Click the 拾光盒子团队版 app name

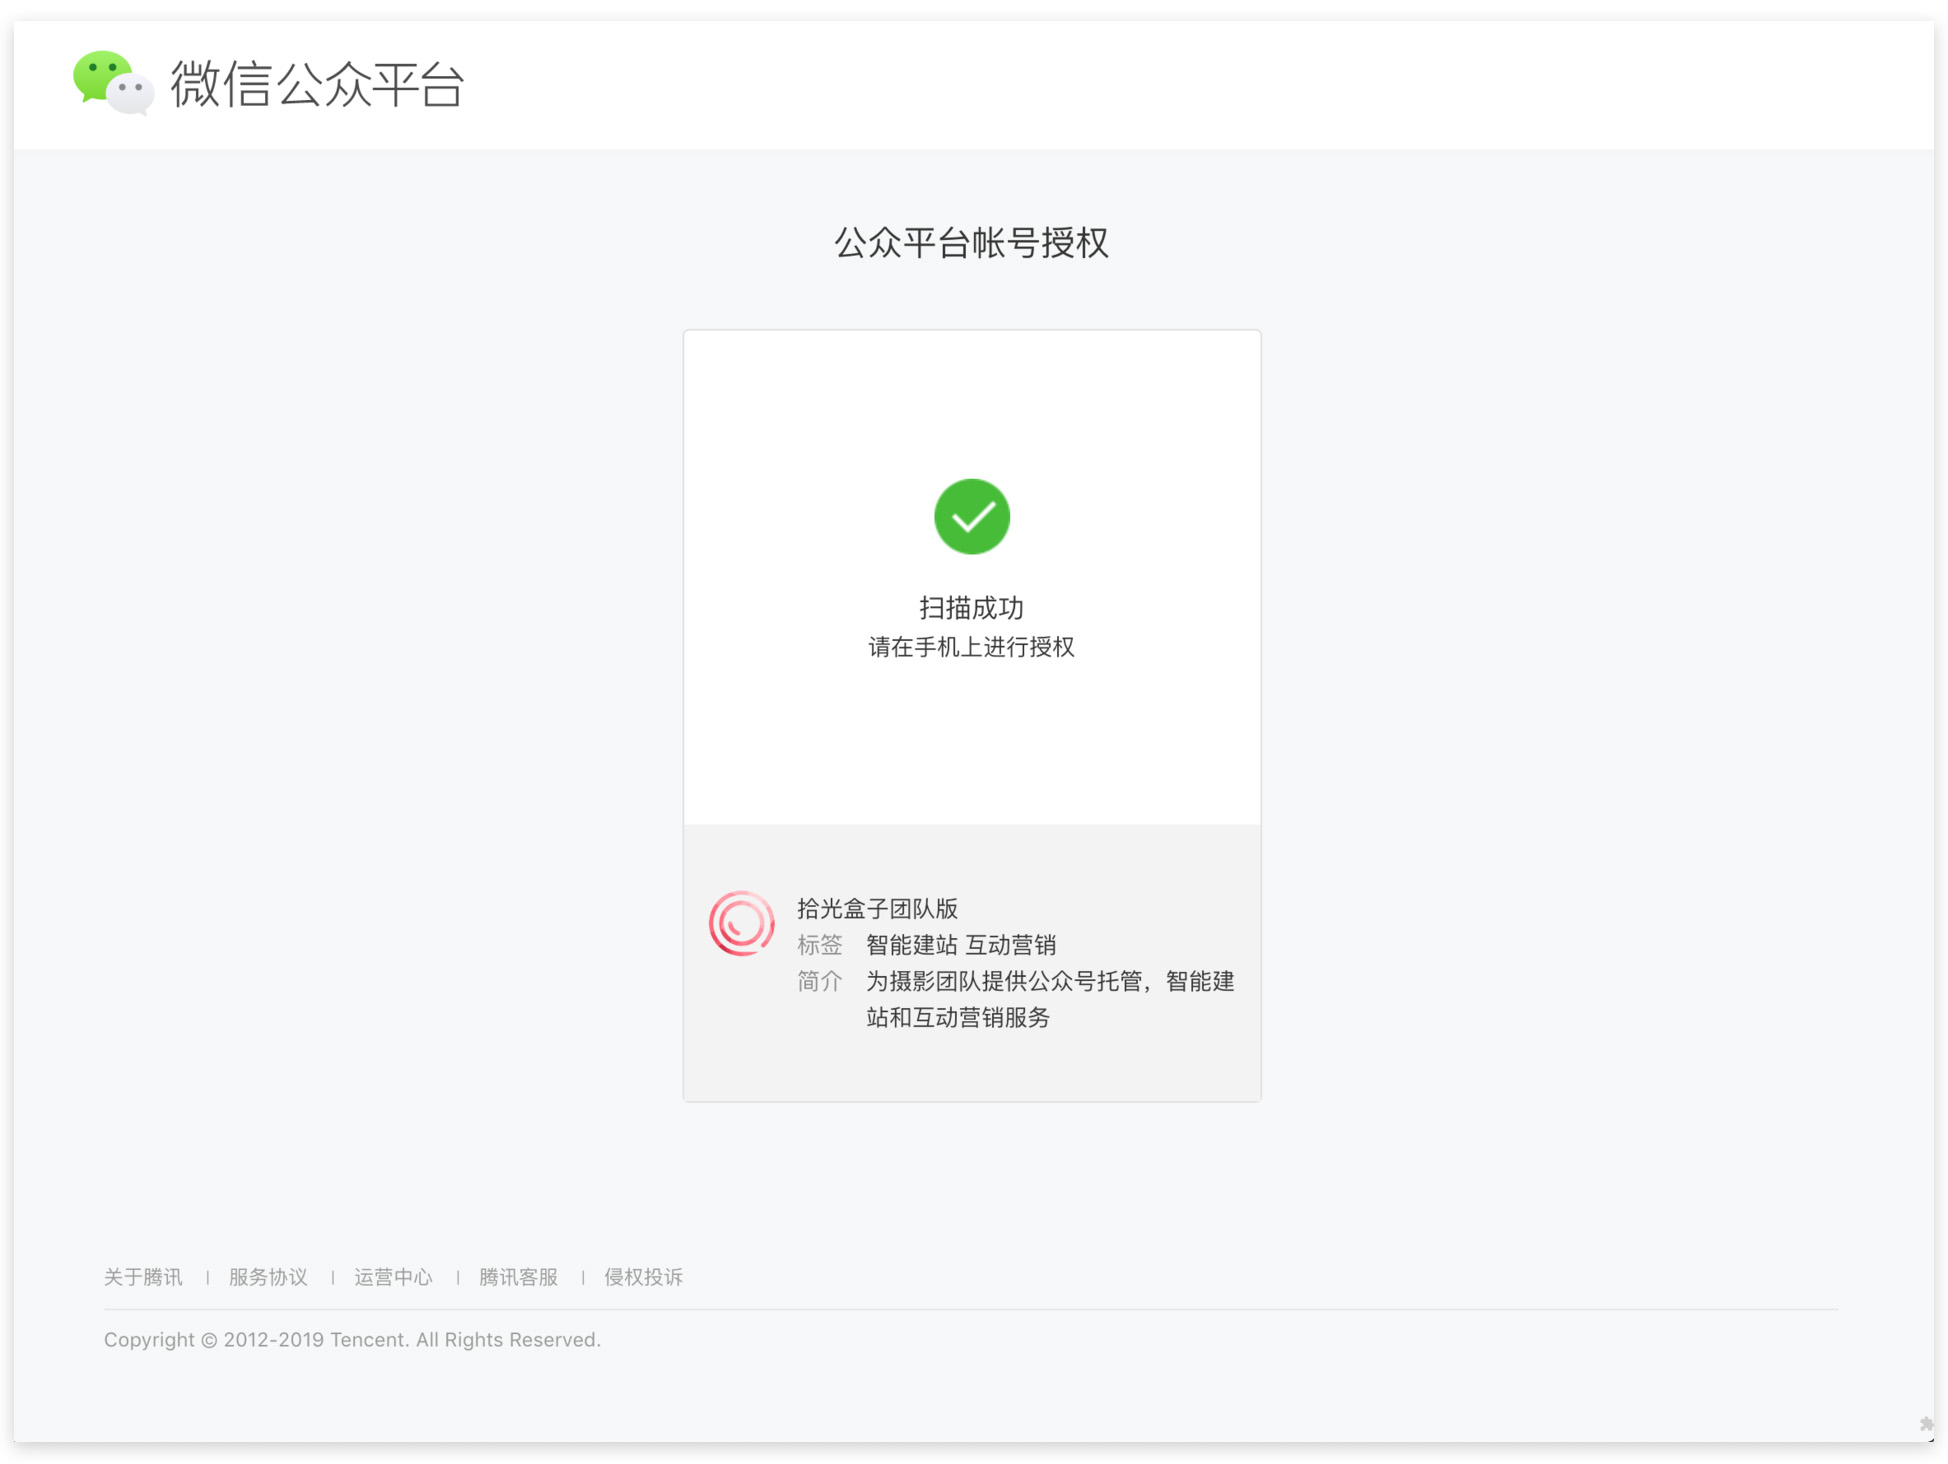[x=877, y=908]
